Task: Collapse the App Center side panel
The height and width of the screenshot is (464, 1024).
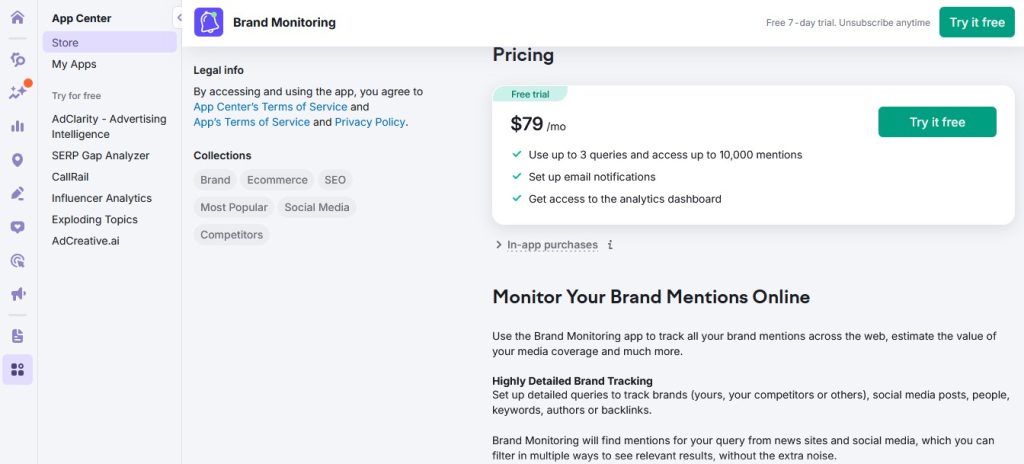Action: click(178, 18)
